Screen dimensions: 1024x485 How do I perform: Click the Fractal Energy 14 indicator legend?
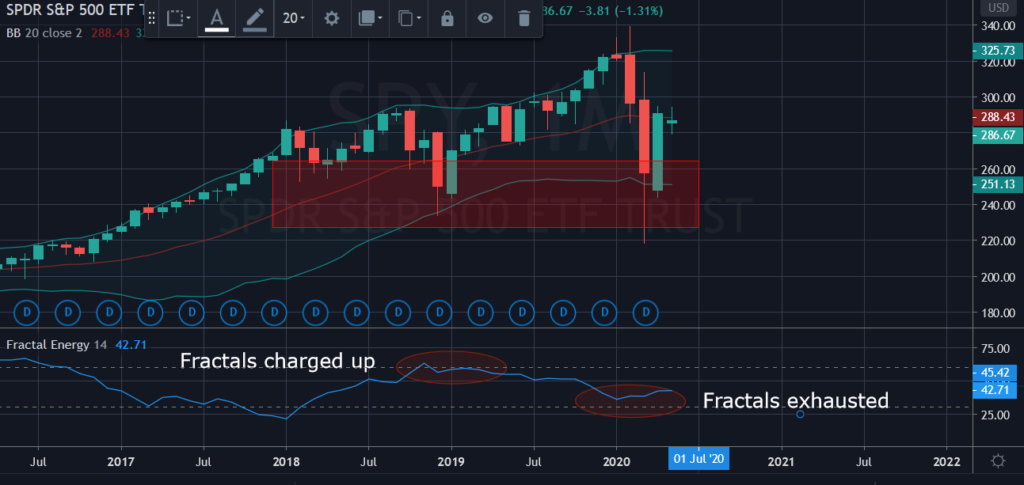pyautogui.click(x=56, y=344)
